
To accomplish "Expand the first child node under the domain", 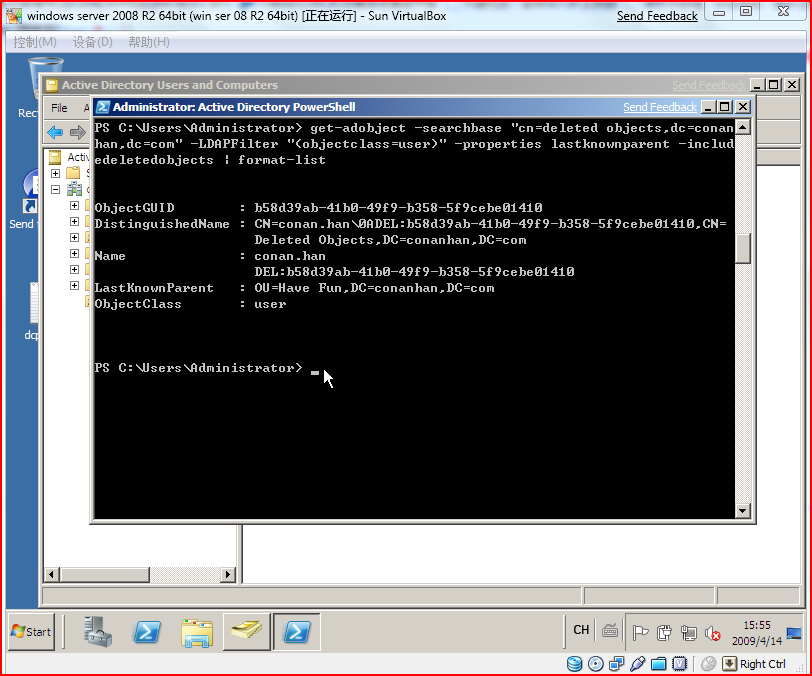I will [x=75, y=205].
